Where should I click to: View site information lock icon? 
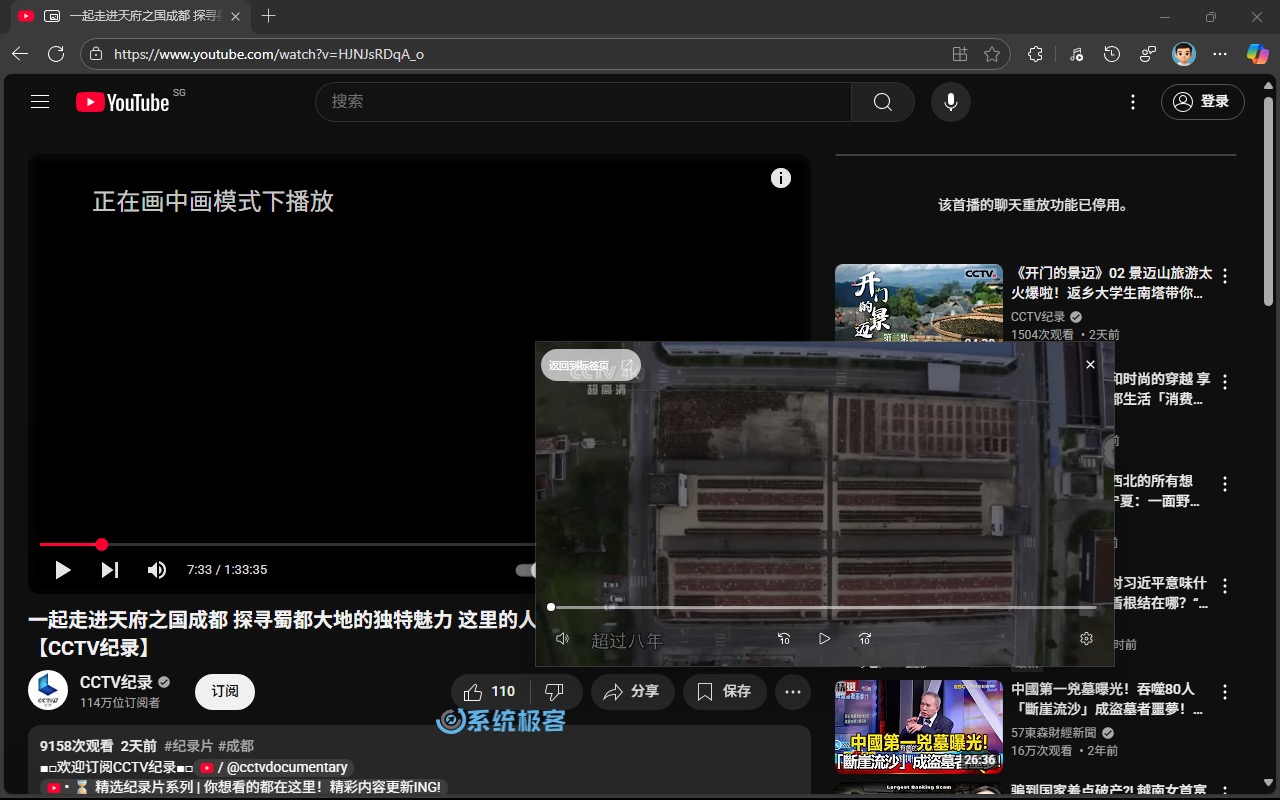pyautogui.click(x=96, y=54)
